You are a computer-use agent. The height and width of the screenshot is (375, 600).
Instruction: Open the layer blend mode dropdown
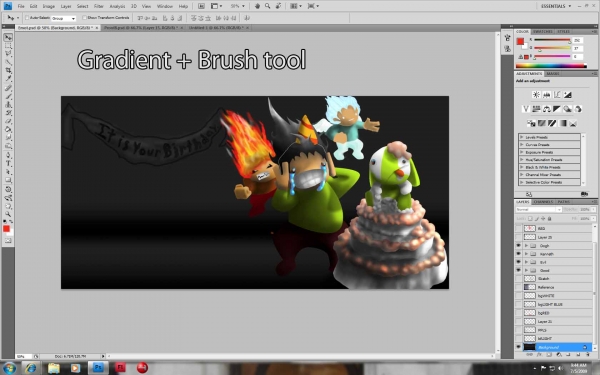(x=539, y=209)
